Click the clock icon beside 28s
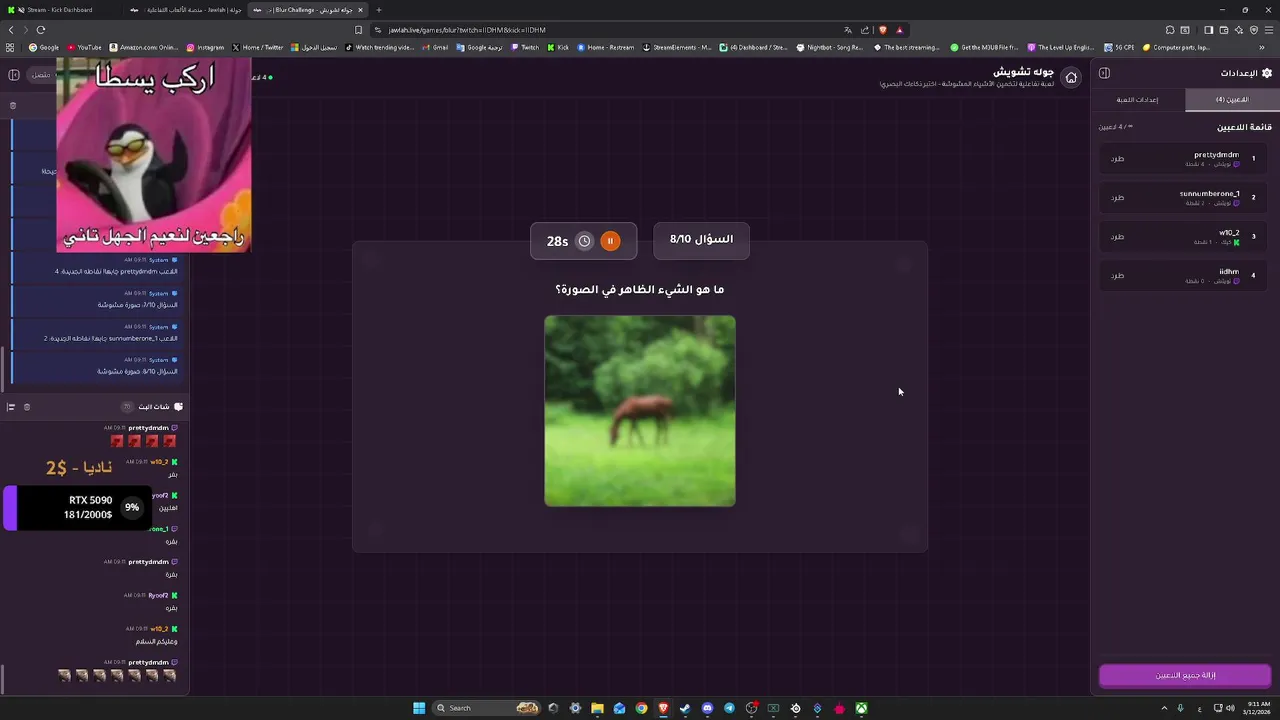The image size is (1280, 720). tap(584, 241)
